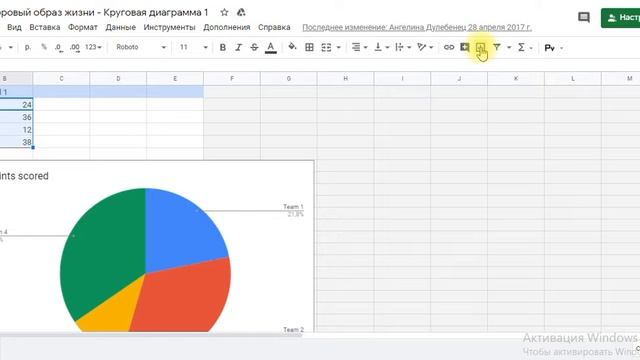Expand the input tools dropdown arrow

pyautogui.click(x=562, y=48)
